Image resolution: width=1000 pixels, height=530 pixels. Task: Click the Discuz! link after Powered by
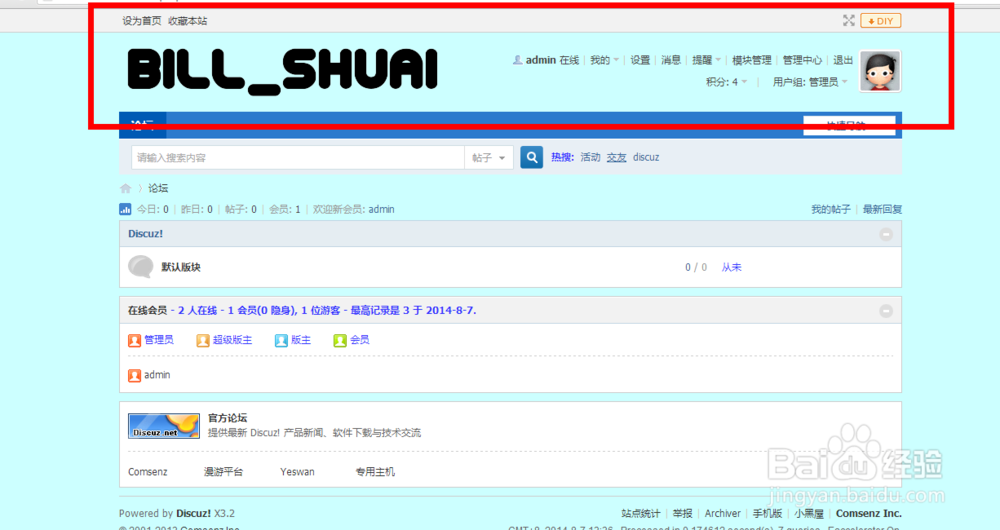(x=193, y=513)
